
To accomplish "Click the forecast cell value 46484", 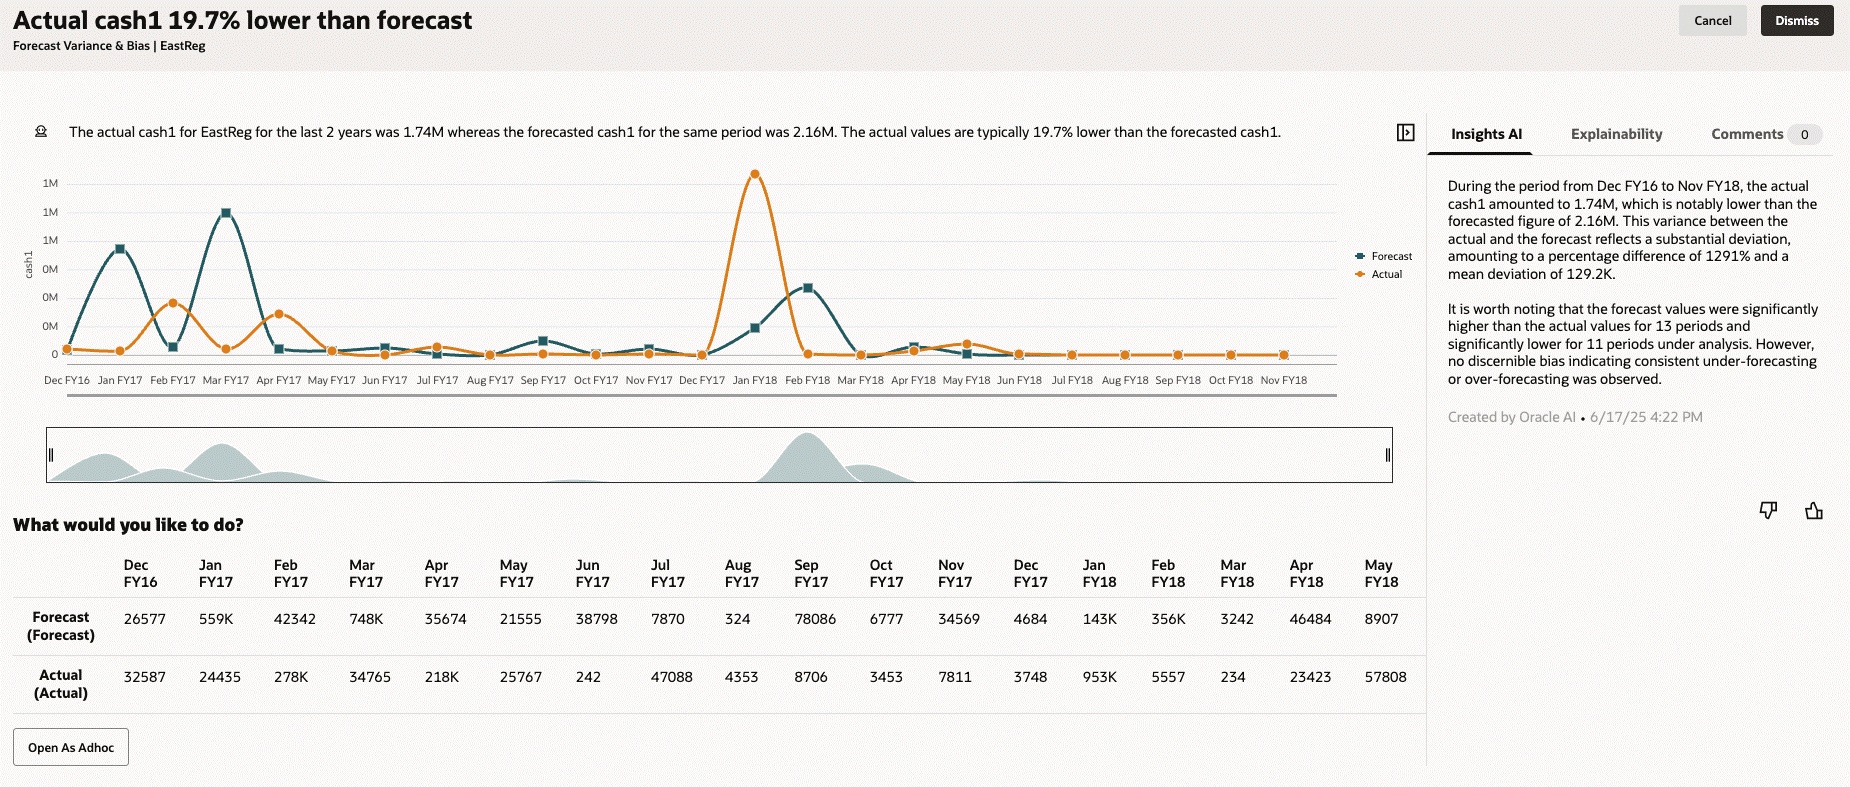I will tap(1310, 619).
